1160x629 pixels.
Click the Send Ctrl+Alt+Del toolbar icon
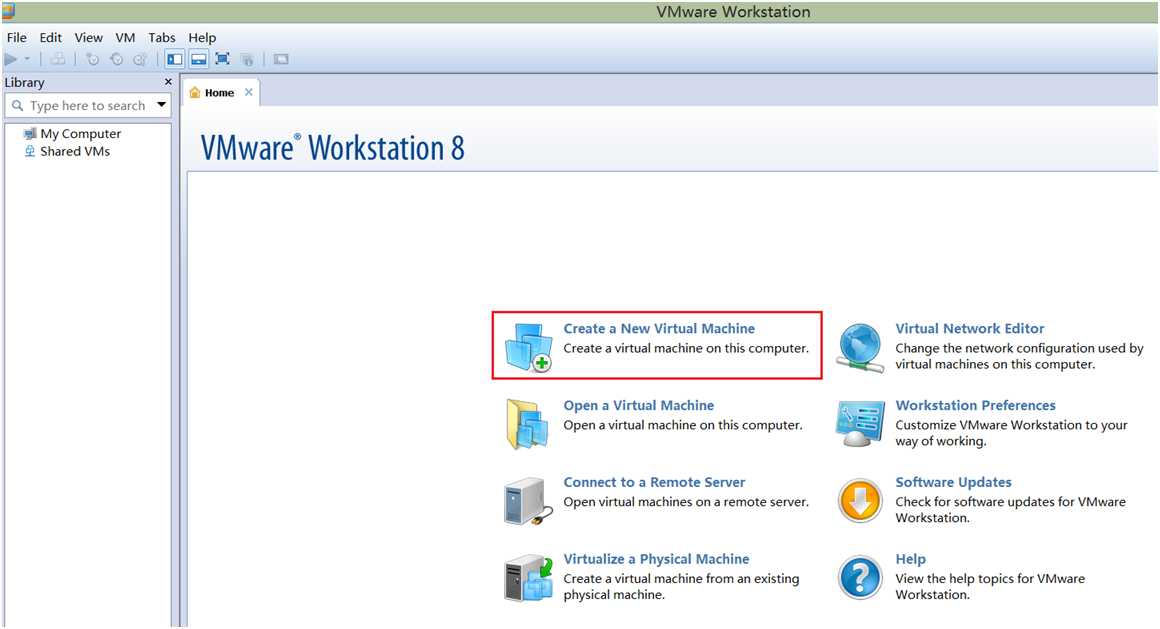(x=58, y=59)
